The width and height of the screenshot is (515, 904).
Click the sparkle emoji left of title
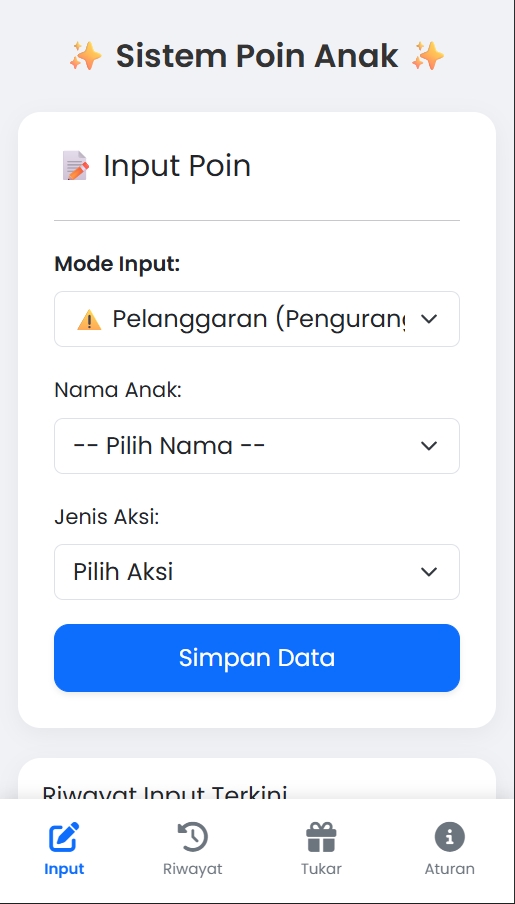tap(85, 56)
